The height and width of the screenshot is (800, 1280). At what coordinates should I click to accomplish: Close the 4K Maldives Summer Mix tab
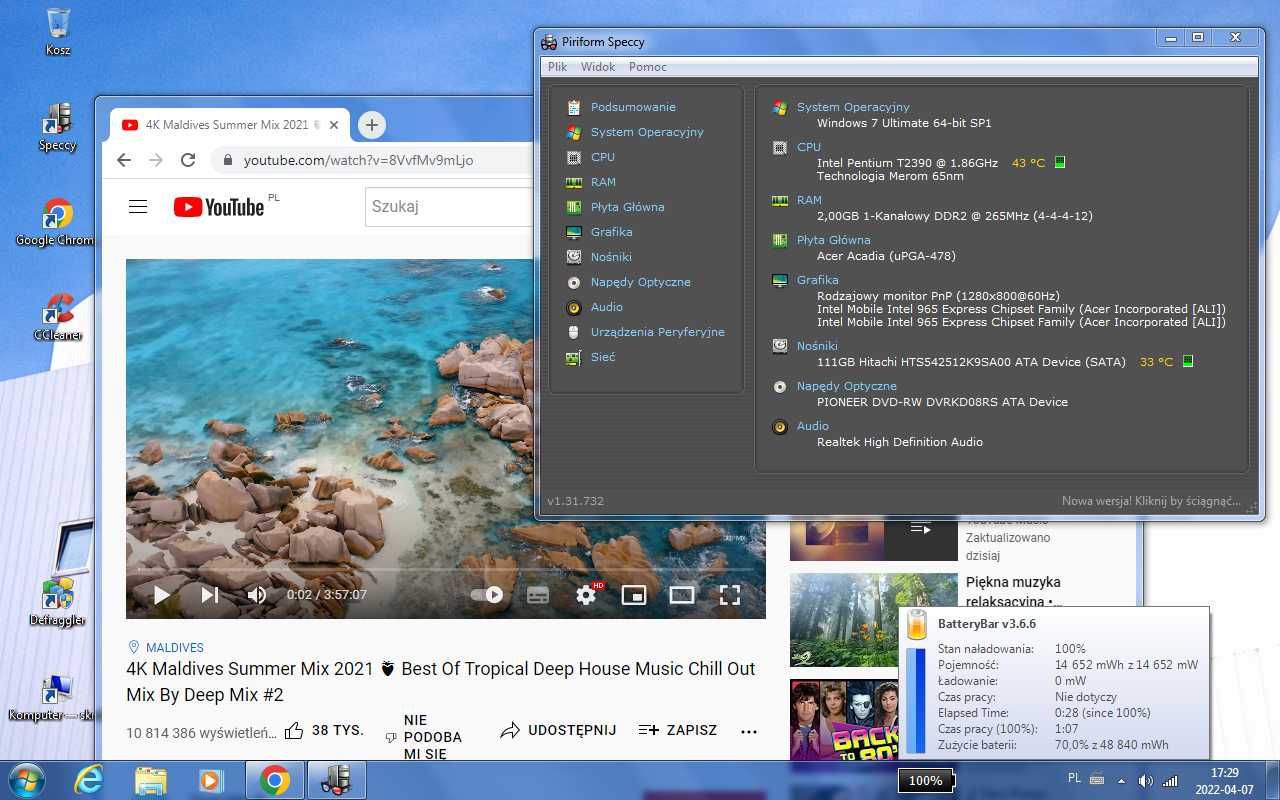(x=334, y=125)
